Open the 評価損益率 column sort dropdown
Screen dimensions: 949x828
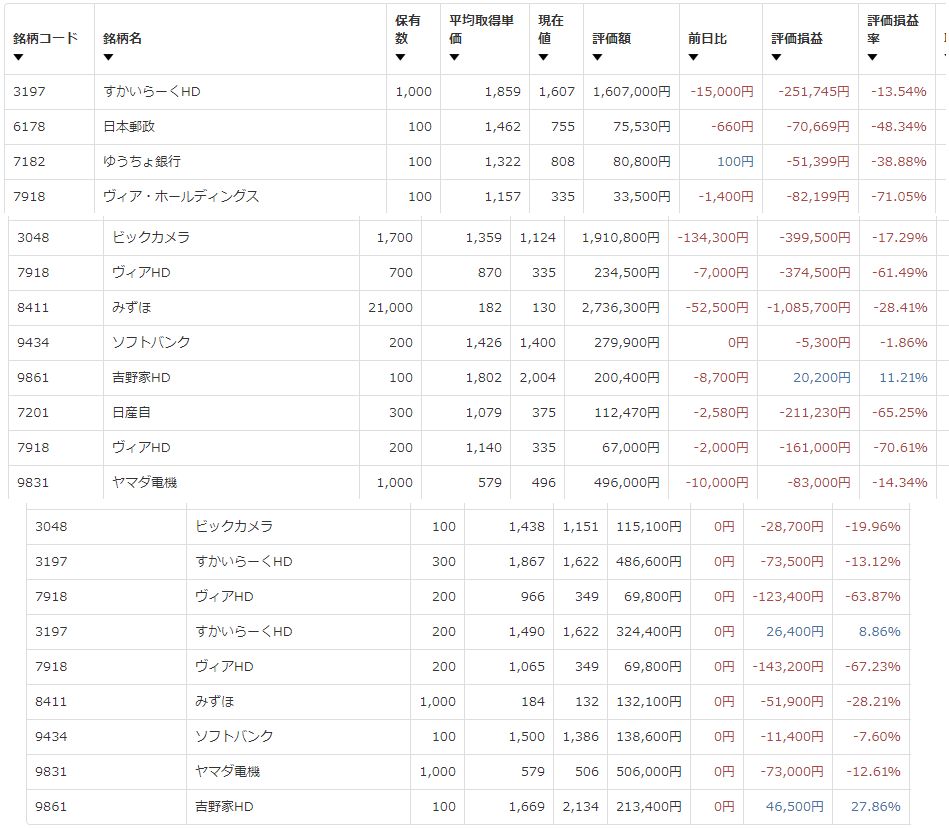pos(872,57)
